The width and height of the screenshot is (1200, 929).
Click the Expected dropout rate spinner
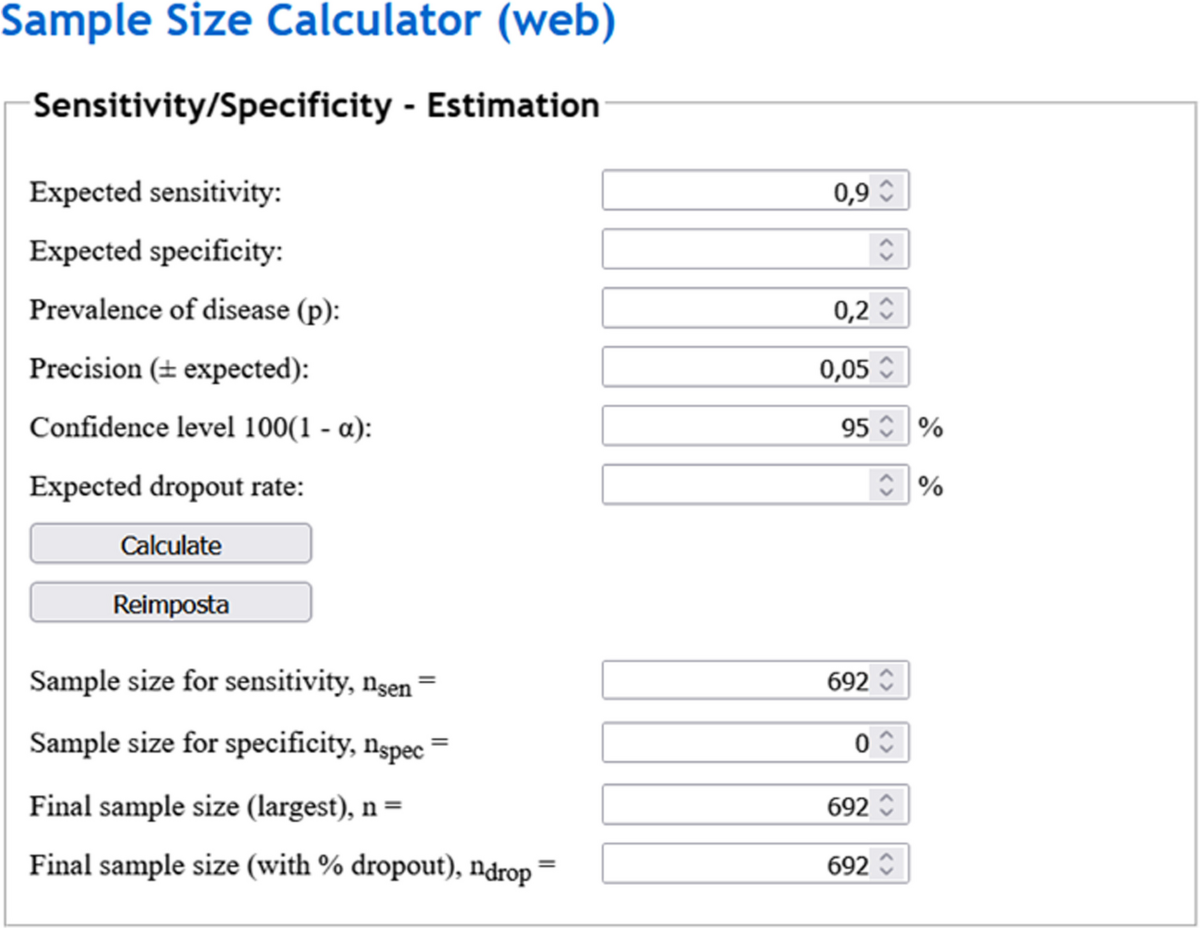point(885,486)
